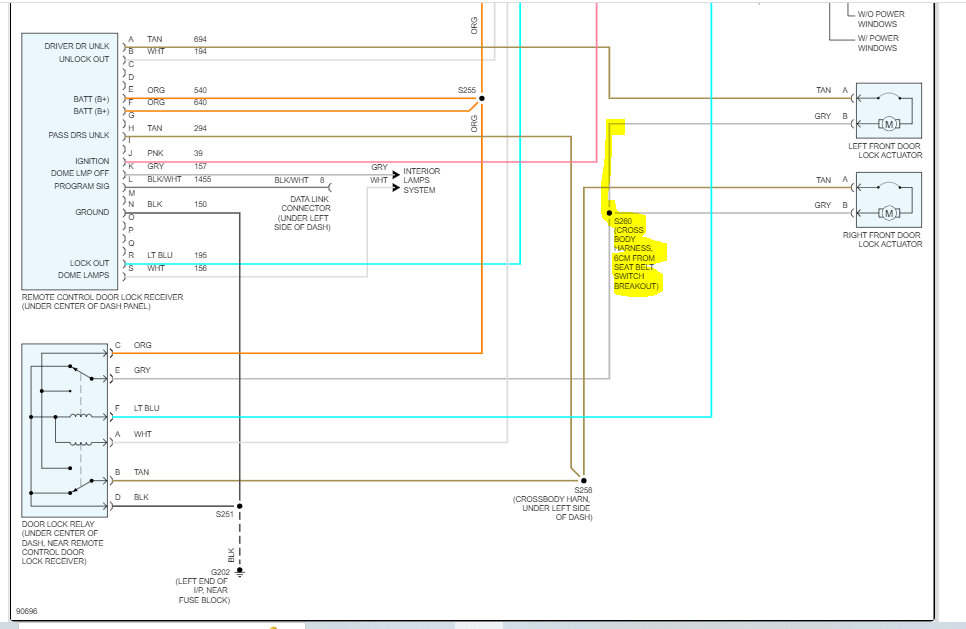966x629 pixels.
Task: Select the DOME LAMPS label
Action: coord(84,275)
